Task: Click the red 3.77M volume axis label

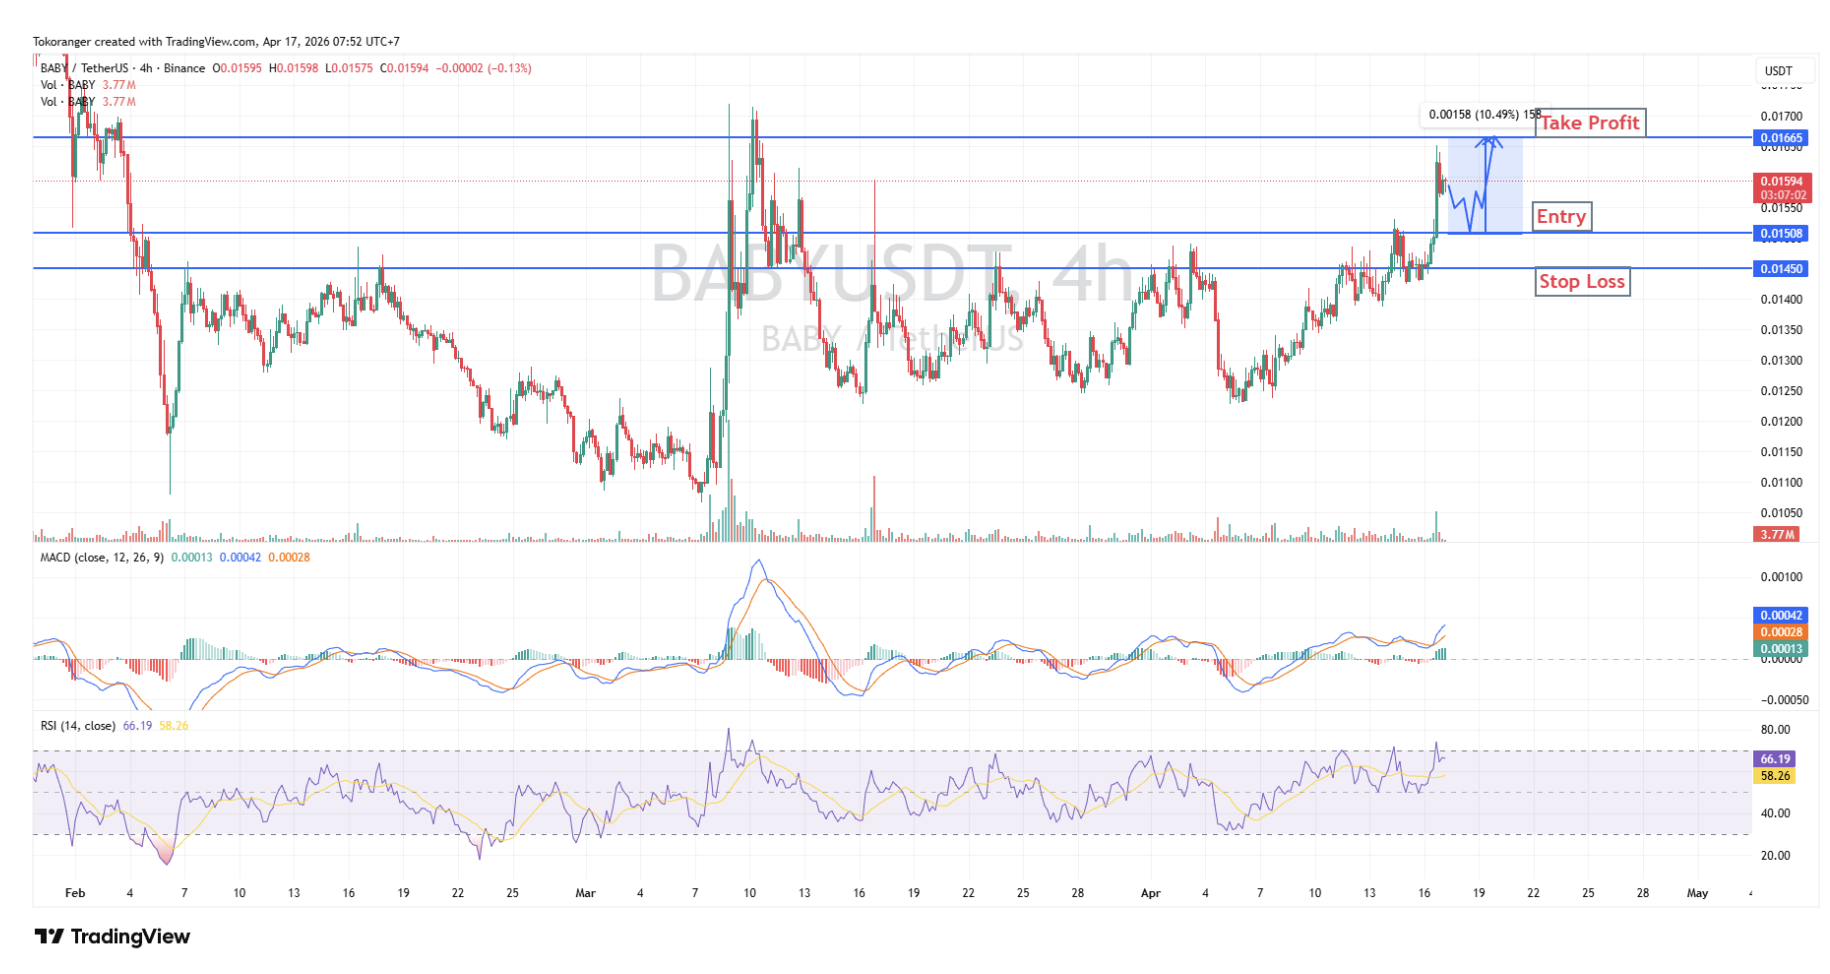Action: click(1777, 535)
